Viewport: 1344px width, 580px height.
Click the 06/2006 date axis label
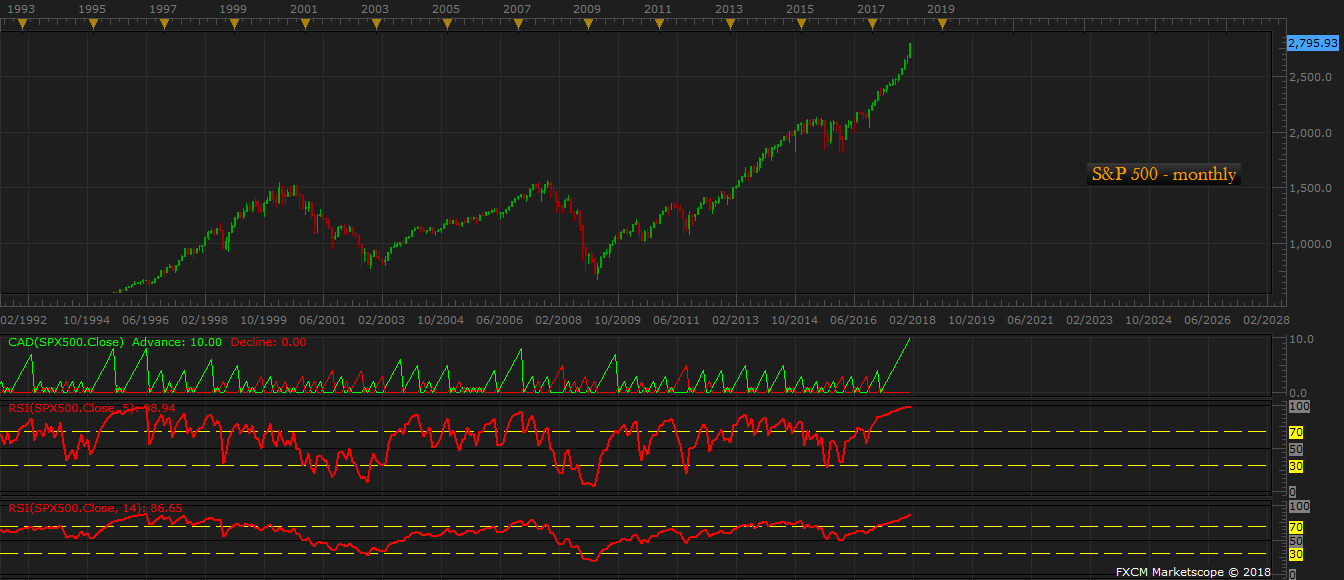point(499,321)
